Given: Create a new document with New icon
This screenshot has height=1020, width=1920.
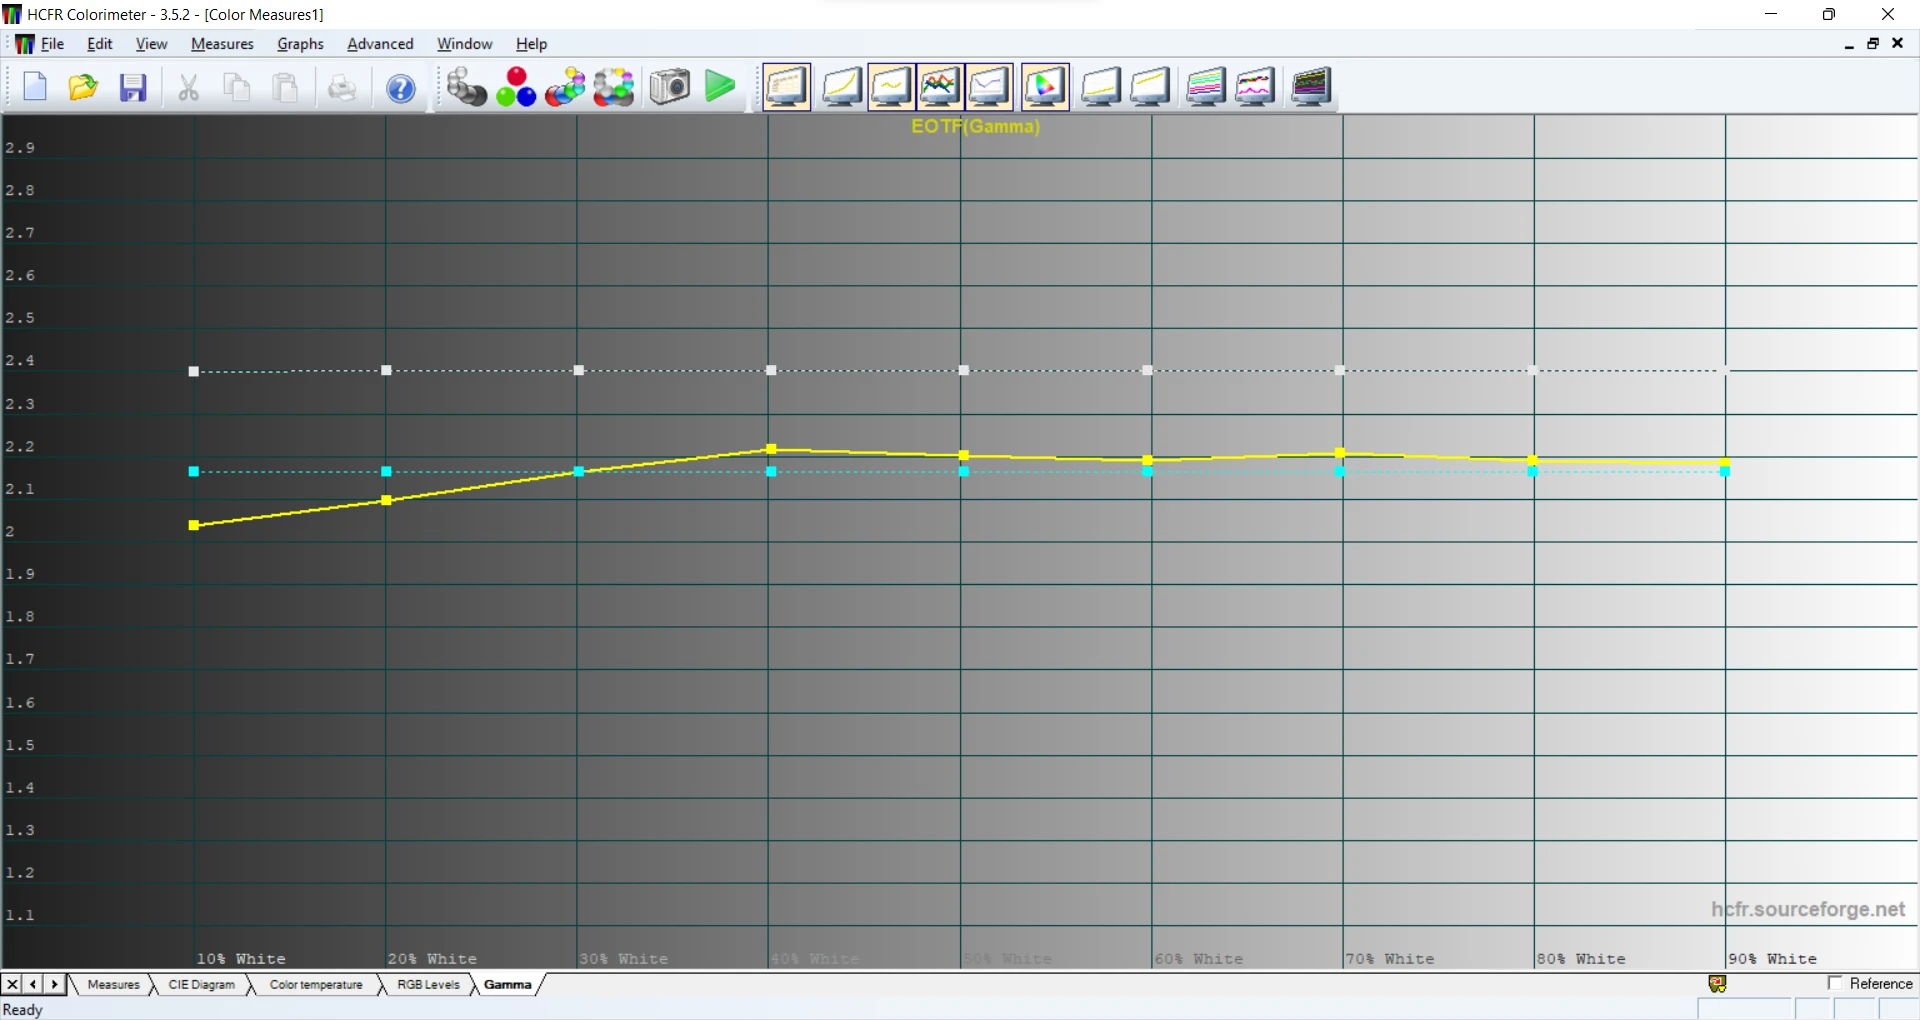Looking at the screenshot, I should [35, 87].
